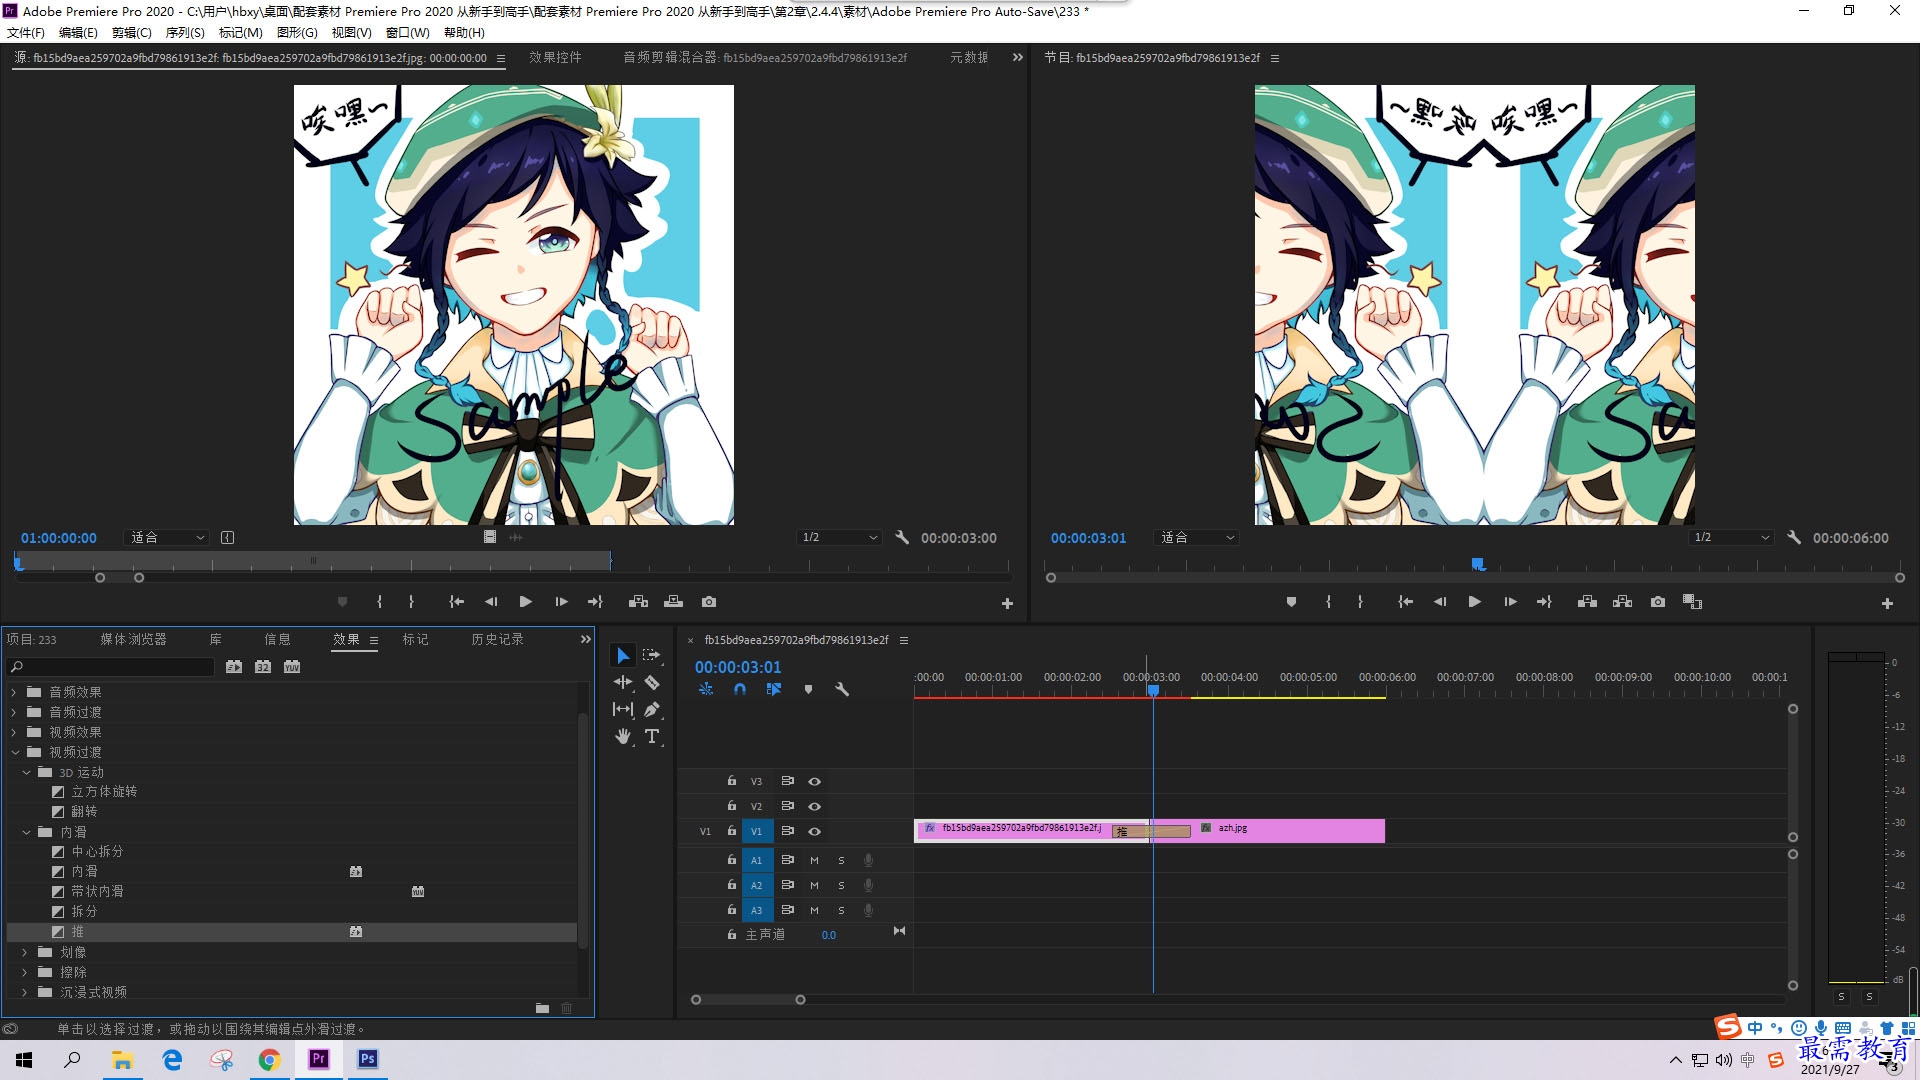Viewport: 1920px width, 1080px height.
Task: Solo audio track A2
Action: click(841, 886)
